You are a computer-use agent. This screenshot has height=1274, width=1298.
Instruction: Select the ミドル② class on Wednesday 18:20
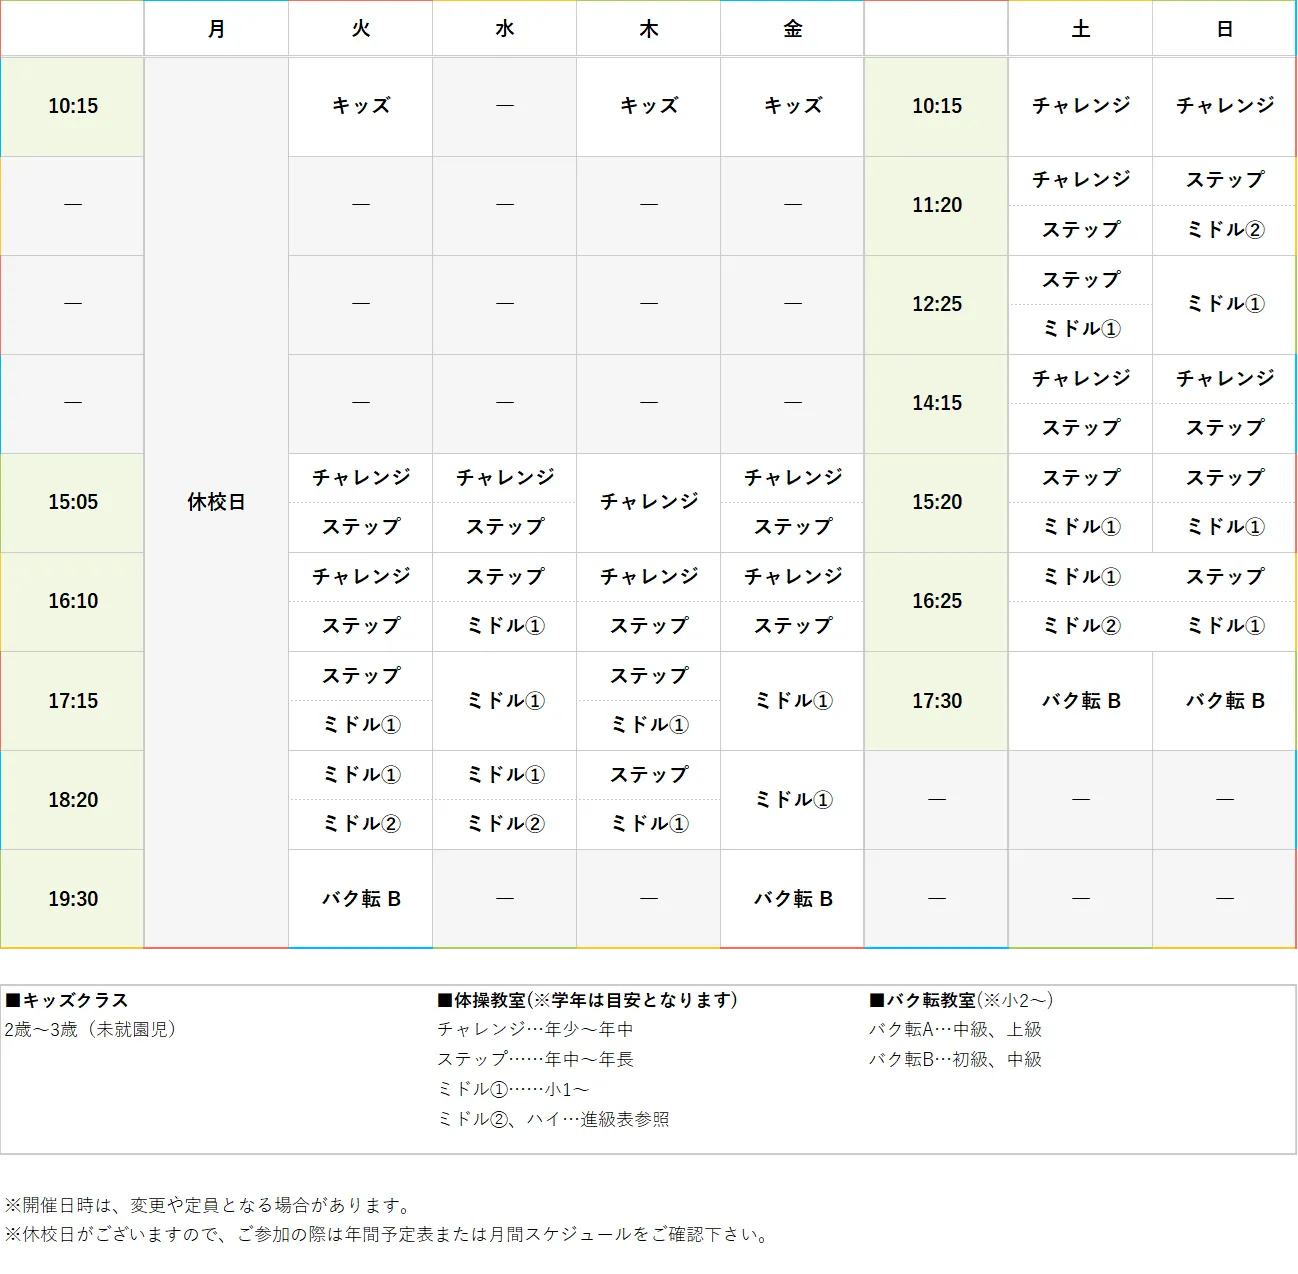pyautogui.click(x=504, y=824)
